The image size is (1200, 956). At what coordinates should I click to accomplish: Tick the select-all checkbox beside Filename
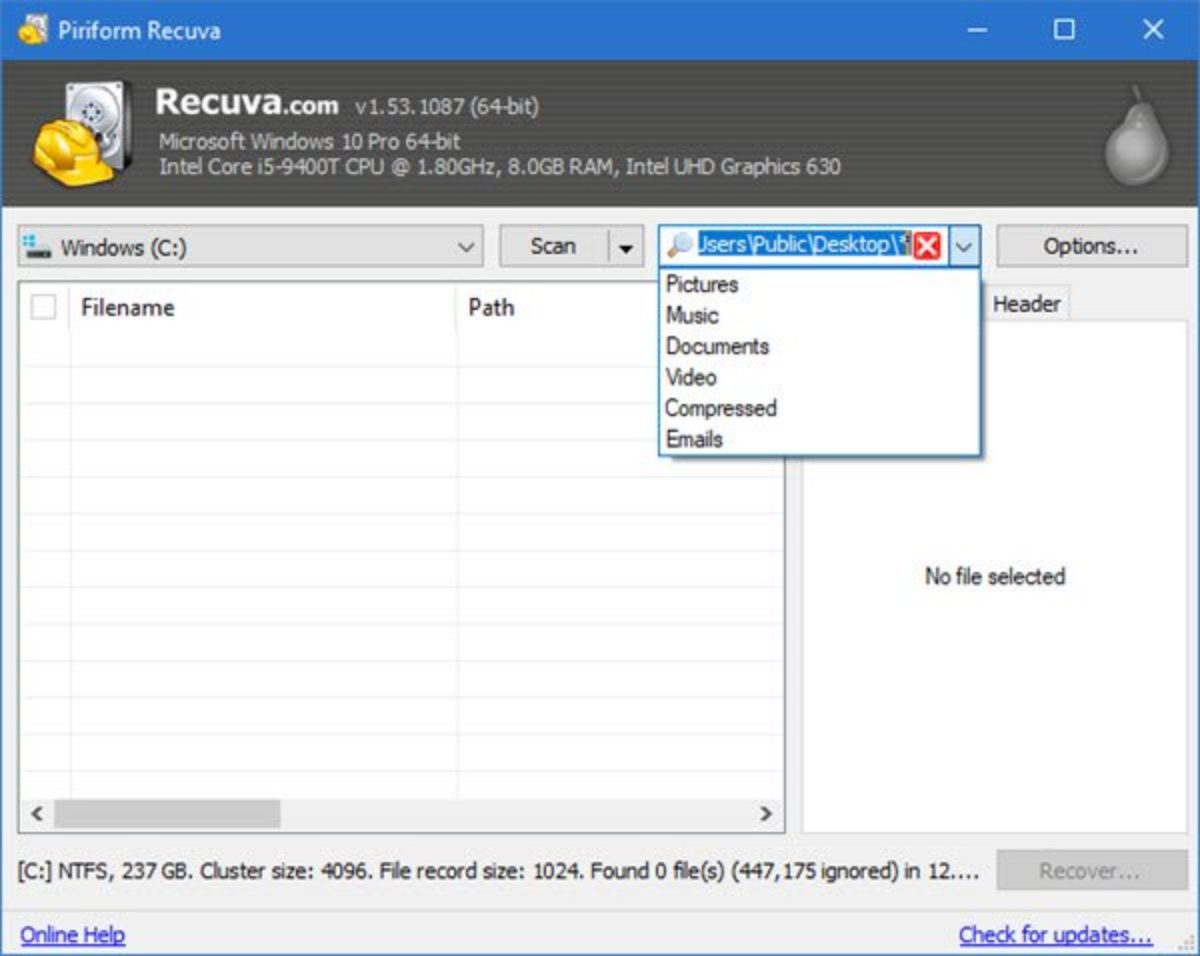tap(44, 307)
